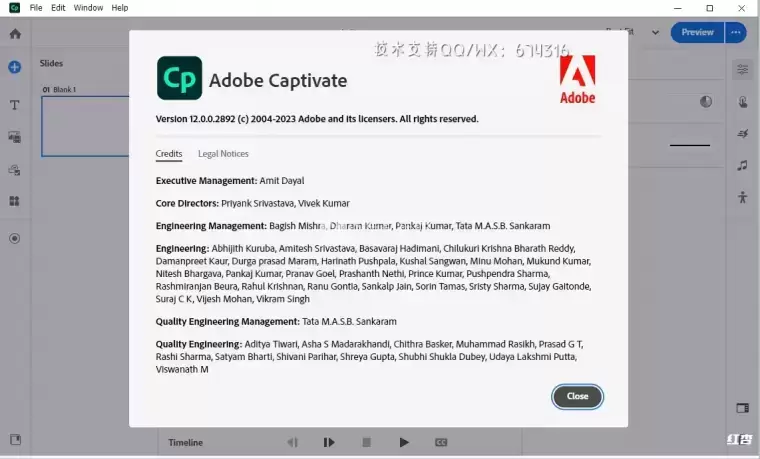Click the step-back timeline control
Screen dimensions: 760x459
tap(292, 442)
